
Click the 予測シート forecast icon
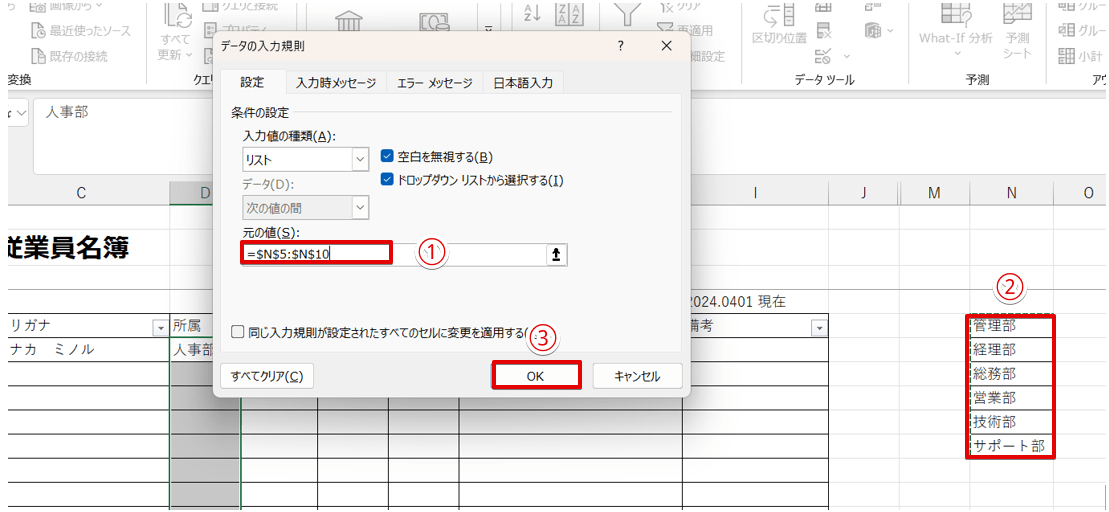click(1018, 14)
